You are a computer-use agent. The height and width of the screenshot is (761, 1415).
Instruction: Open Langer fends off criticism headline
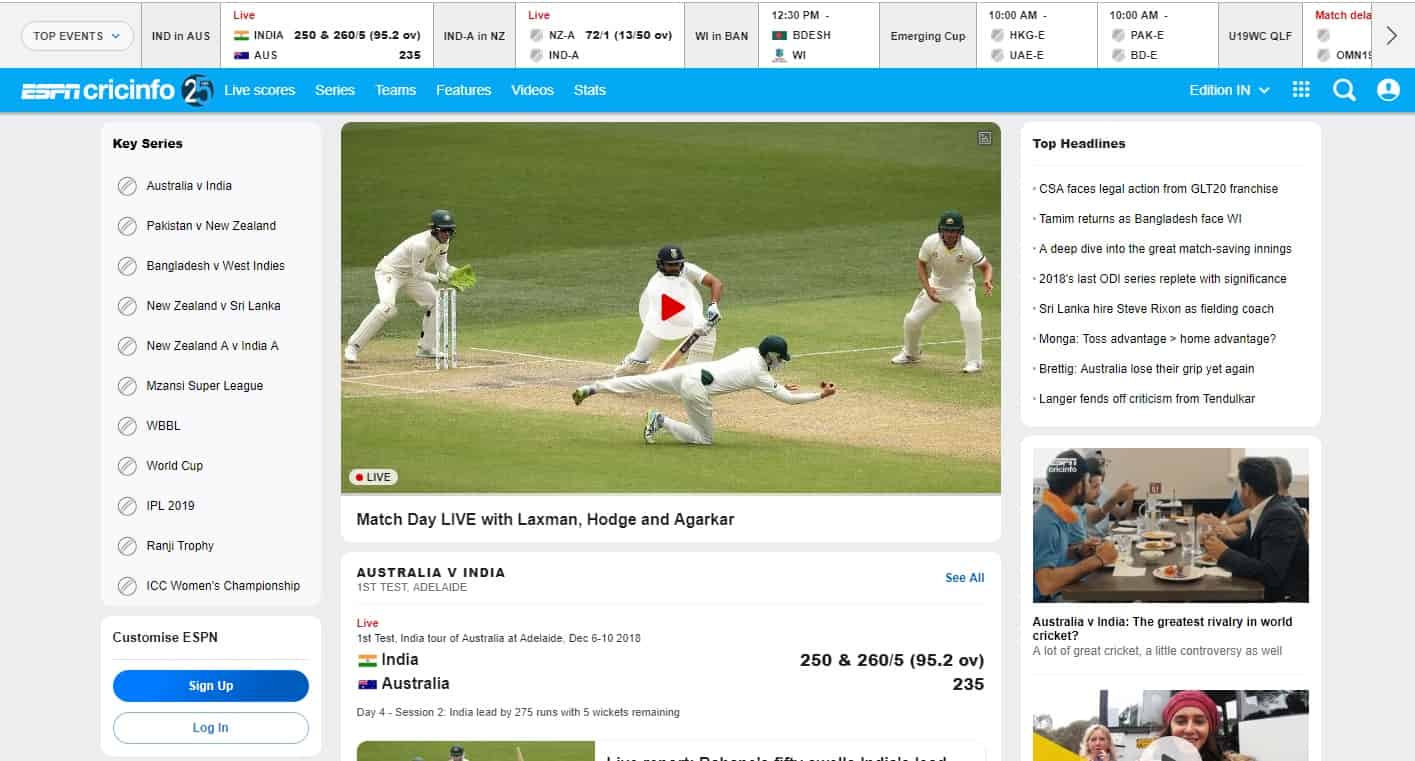(1147, 399)
